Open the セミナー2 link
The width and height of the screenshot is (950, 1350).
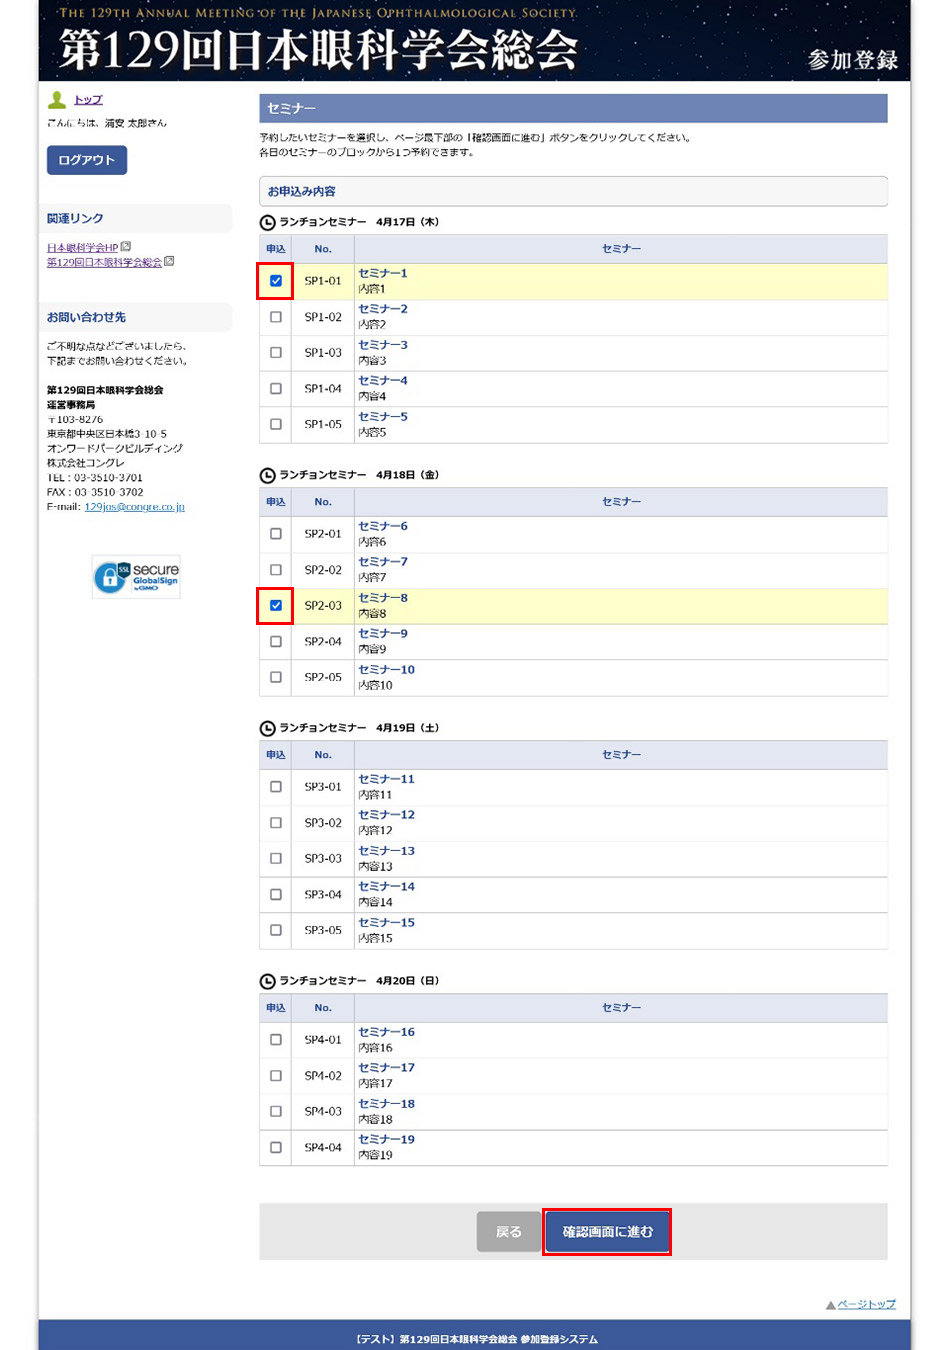coord(383,309)
